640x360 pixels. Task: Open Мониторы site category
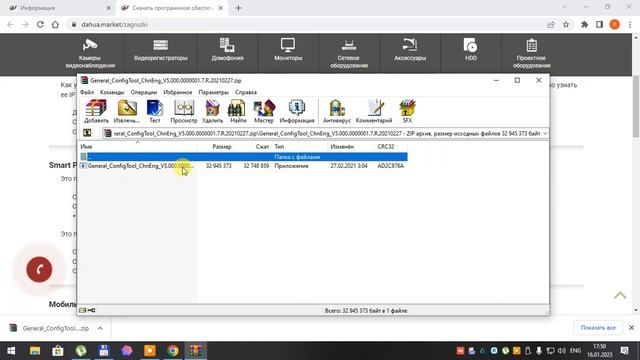[288, 51]
